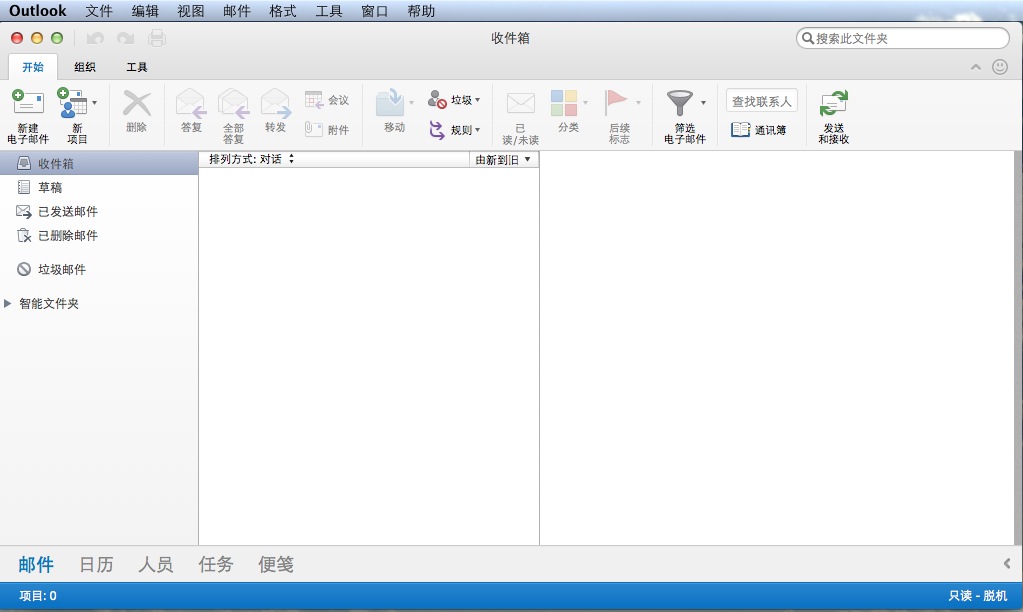Open the 视图 menu
1023x612 pixels.
pyautogui.click(x=191, y=11)
